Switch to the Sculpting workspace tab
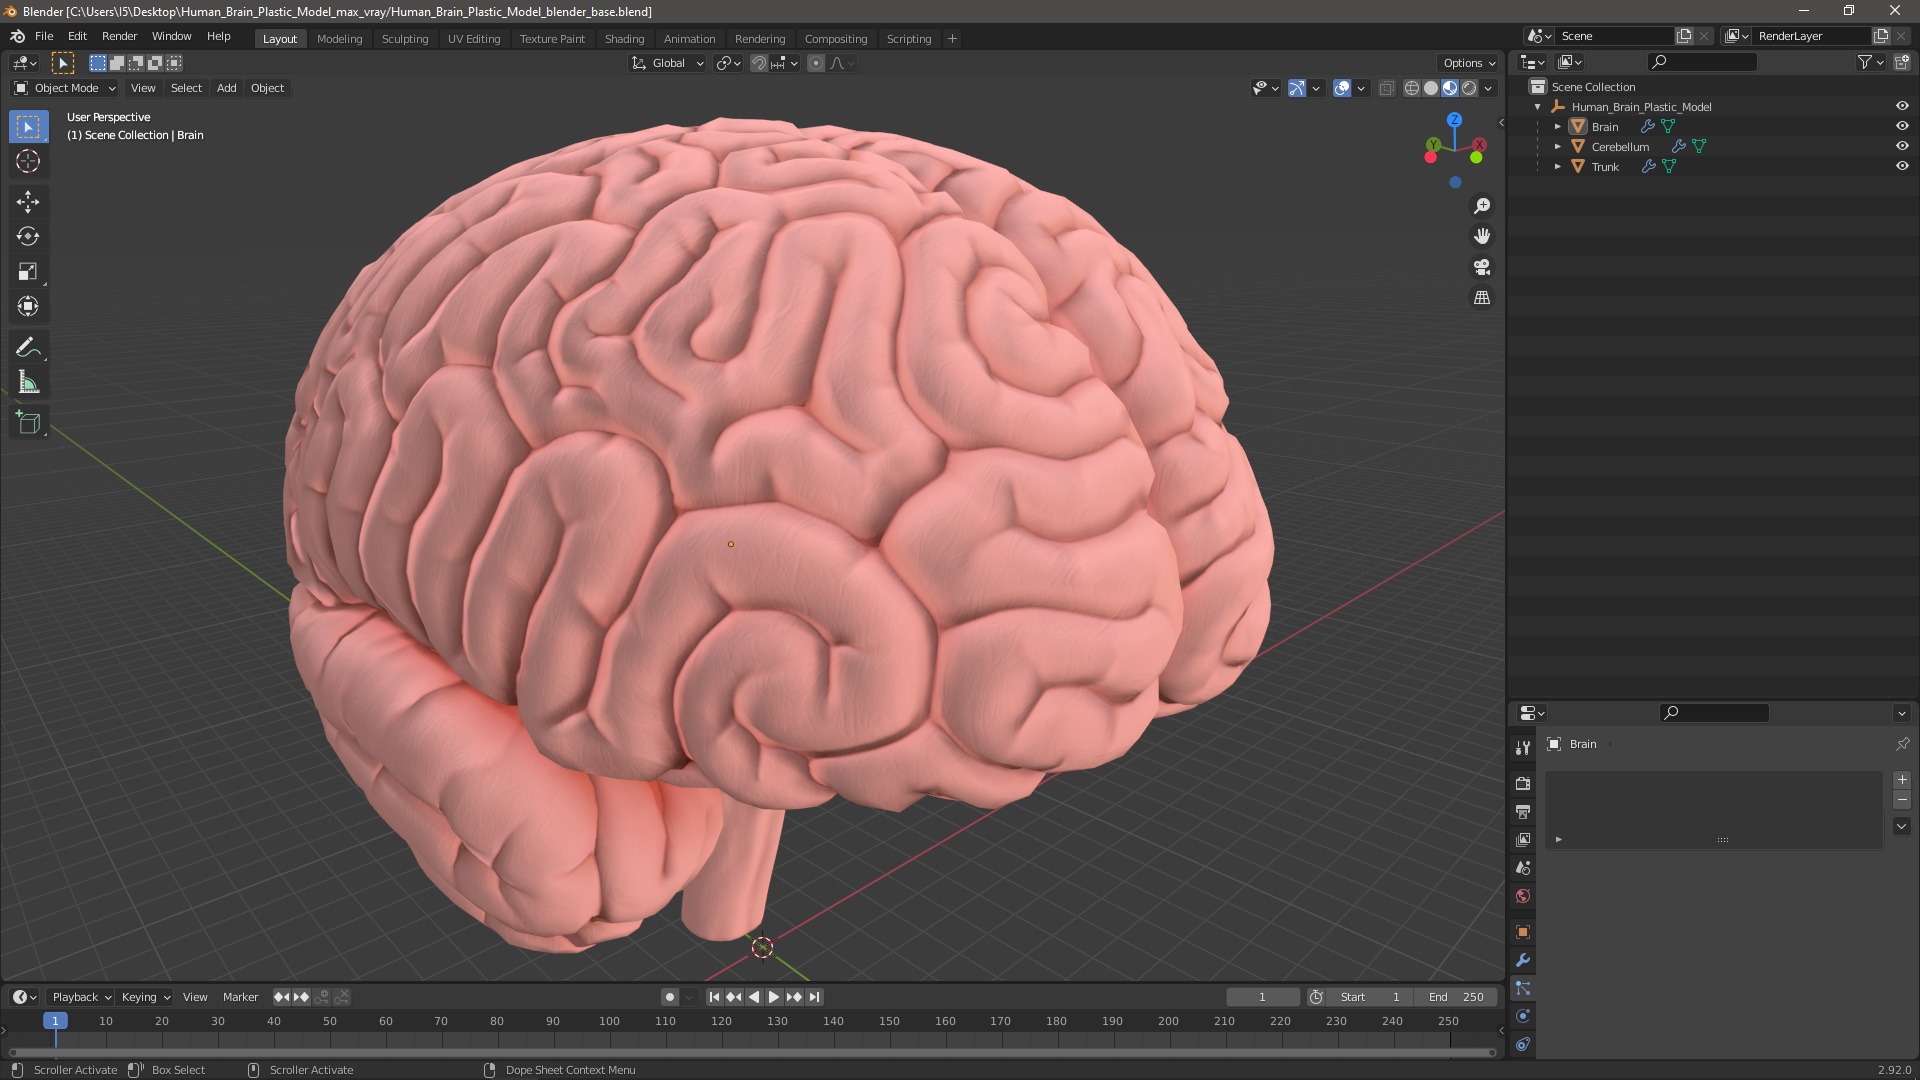 [404, 39]
